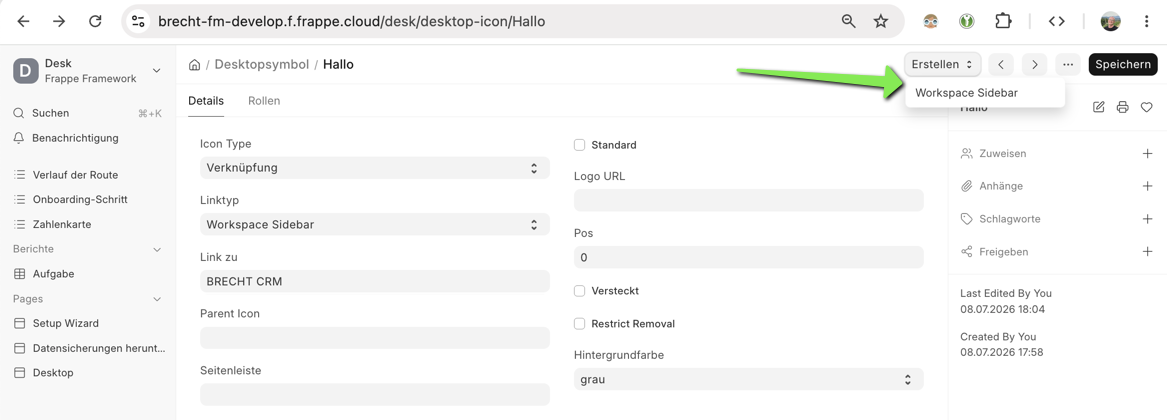
Task: Click the print document icon
Action: [x=1122, y=107]
